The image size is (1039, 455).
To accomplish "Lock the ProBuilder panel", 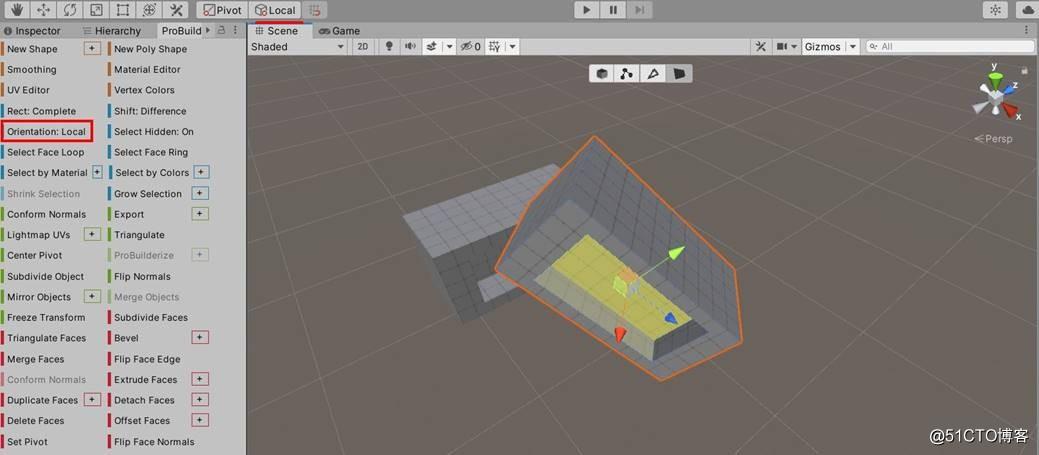I will [x=222, y=30].
